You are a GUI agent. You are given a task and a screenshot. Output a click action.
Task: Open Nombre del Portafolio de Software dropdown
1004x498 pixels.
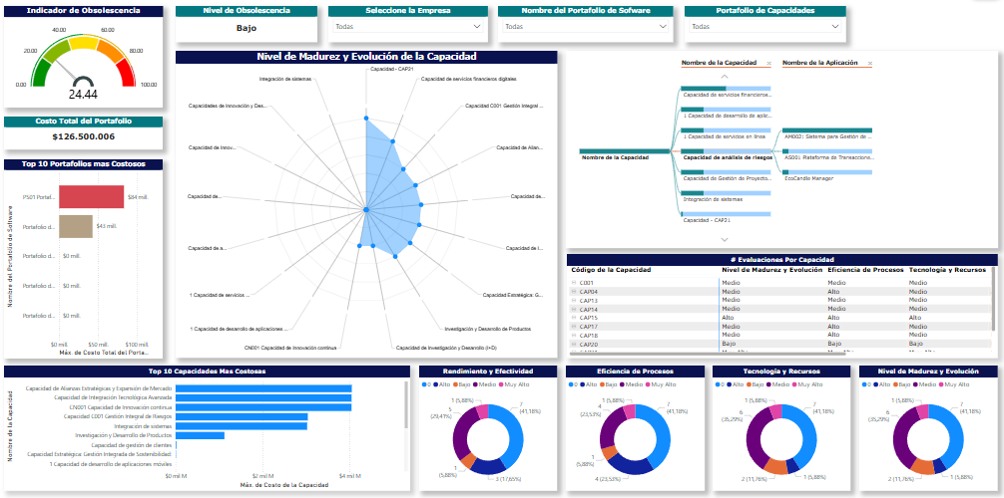point(585,27)
